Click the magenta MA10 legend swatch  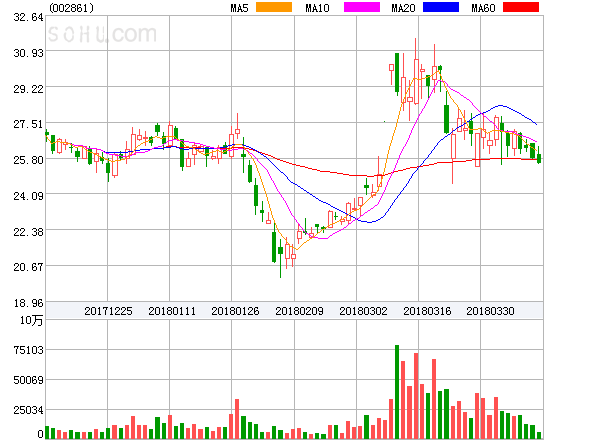(362, 7)
